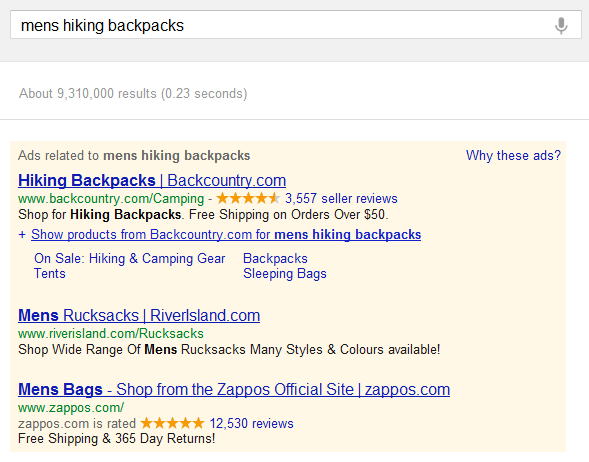Open the Mens Bags Zappos Official Site ad

234,390
